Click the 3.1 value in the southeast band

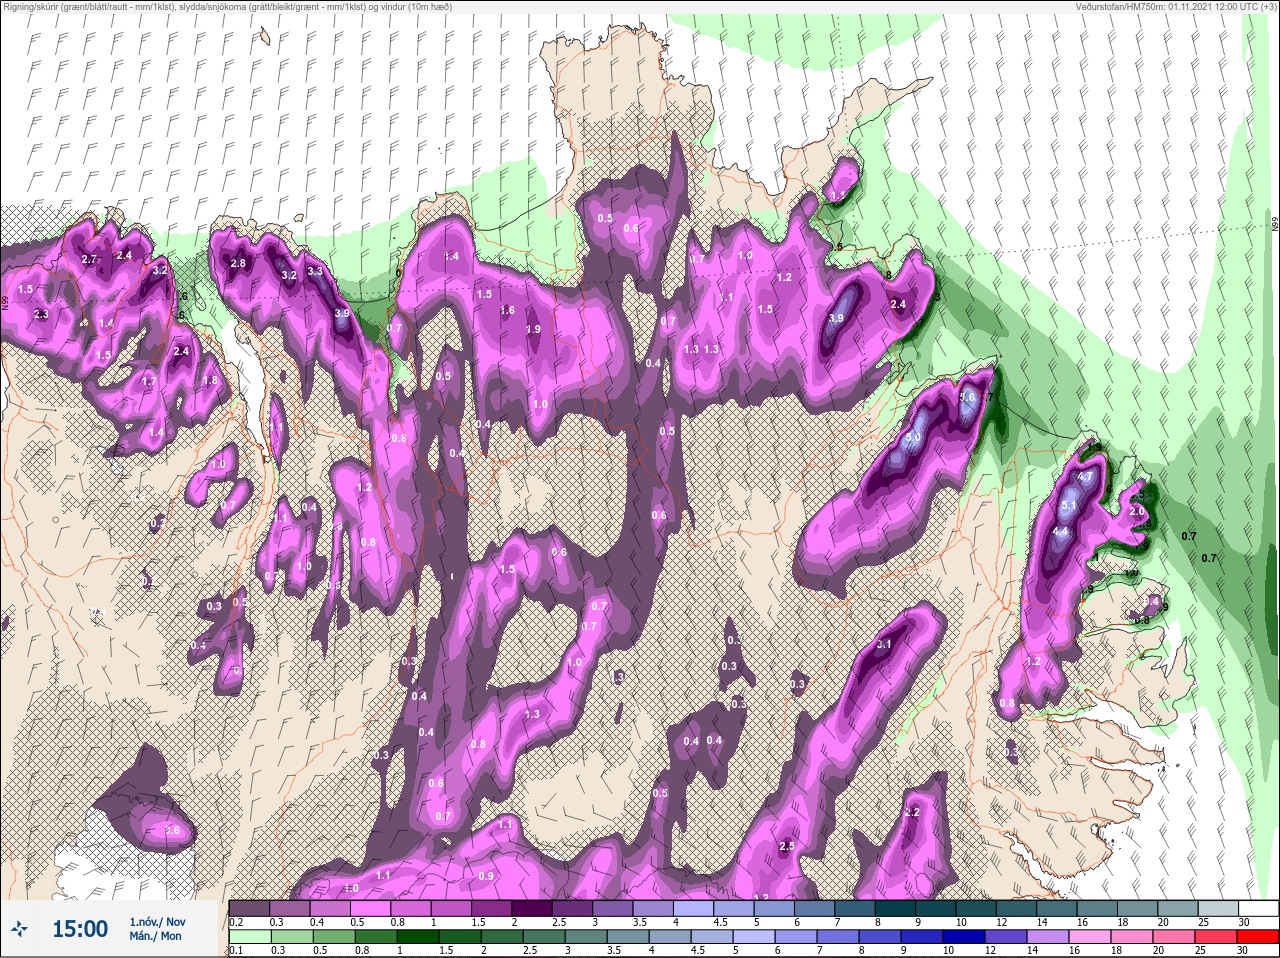884,644
